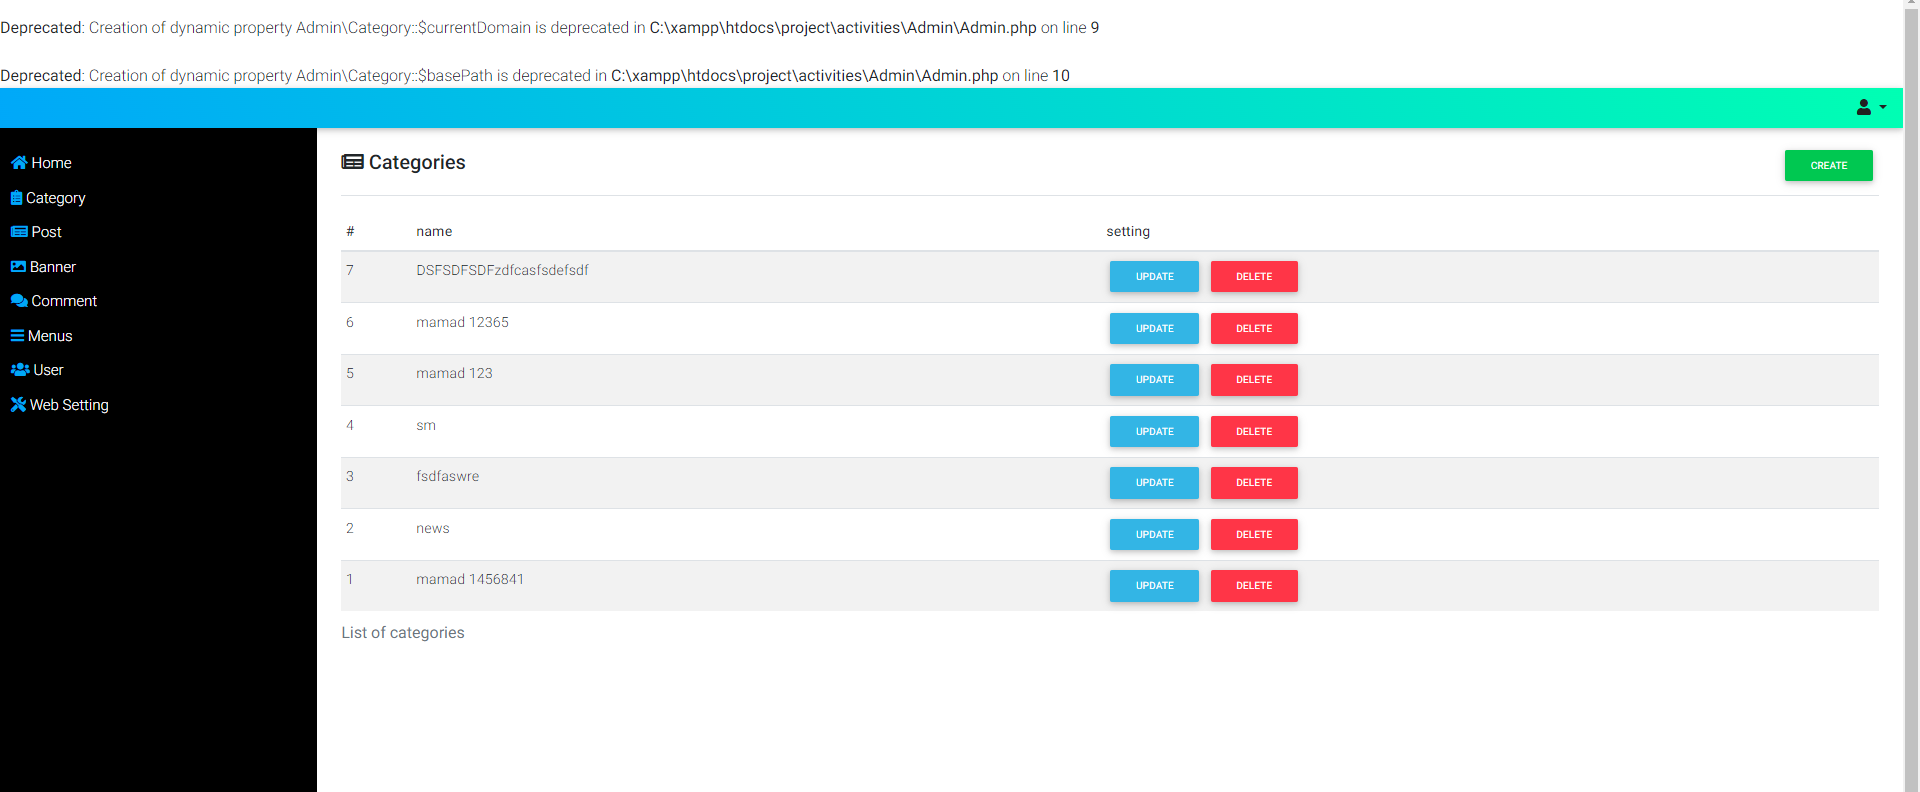This screenshot has width=1920, height=792.
Task: Update the mamad 1456841 category
Action: pyautogui.click(x=1154, y=586)
